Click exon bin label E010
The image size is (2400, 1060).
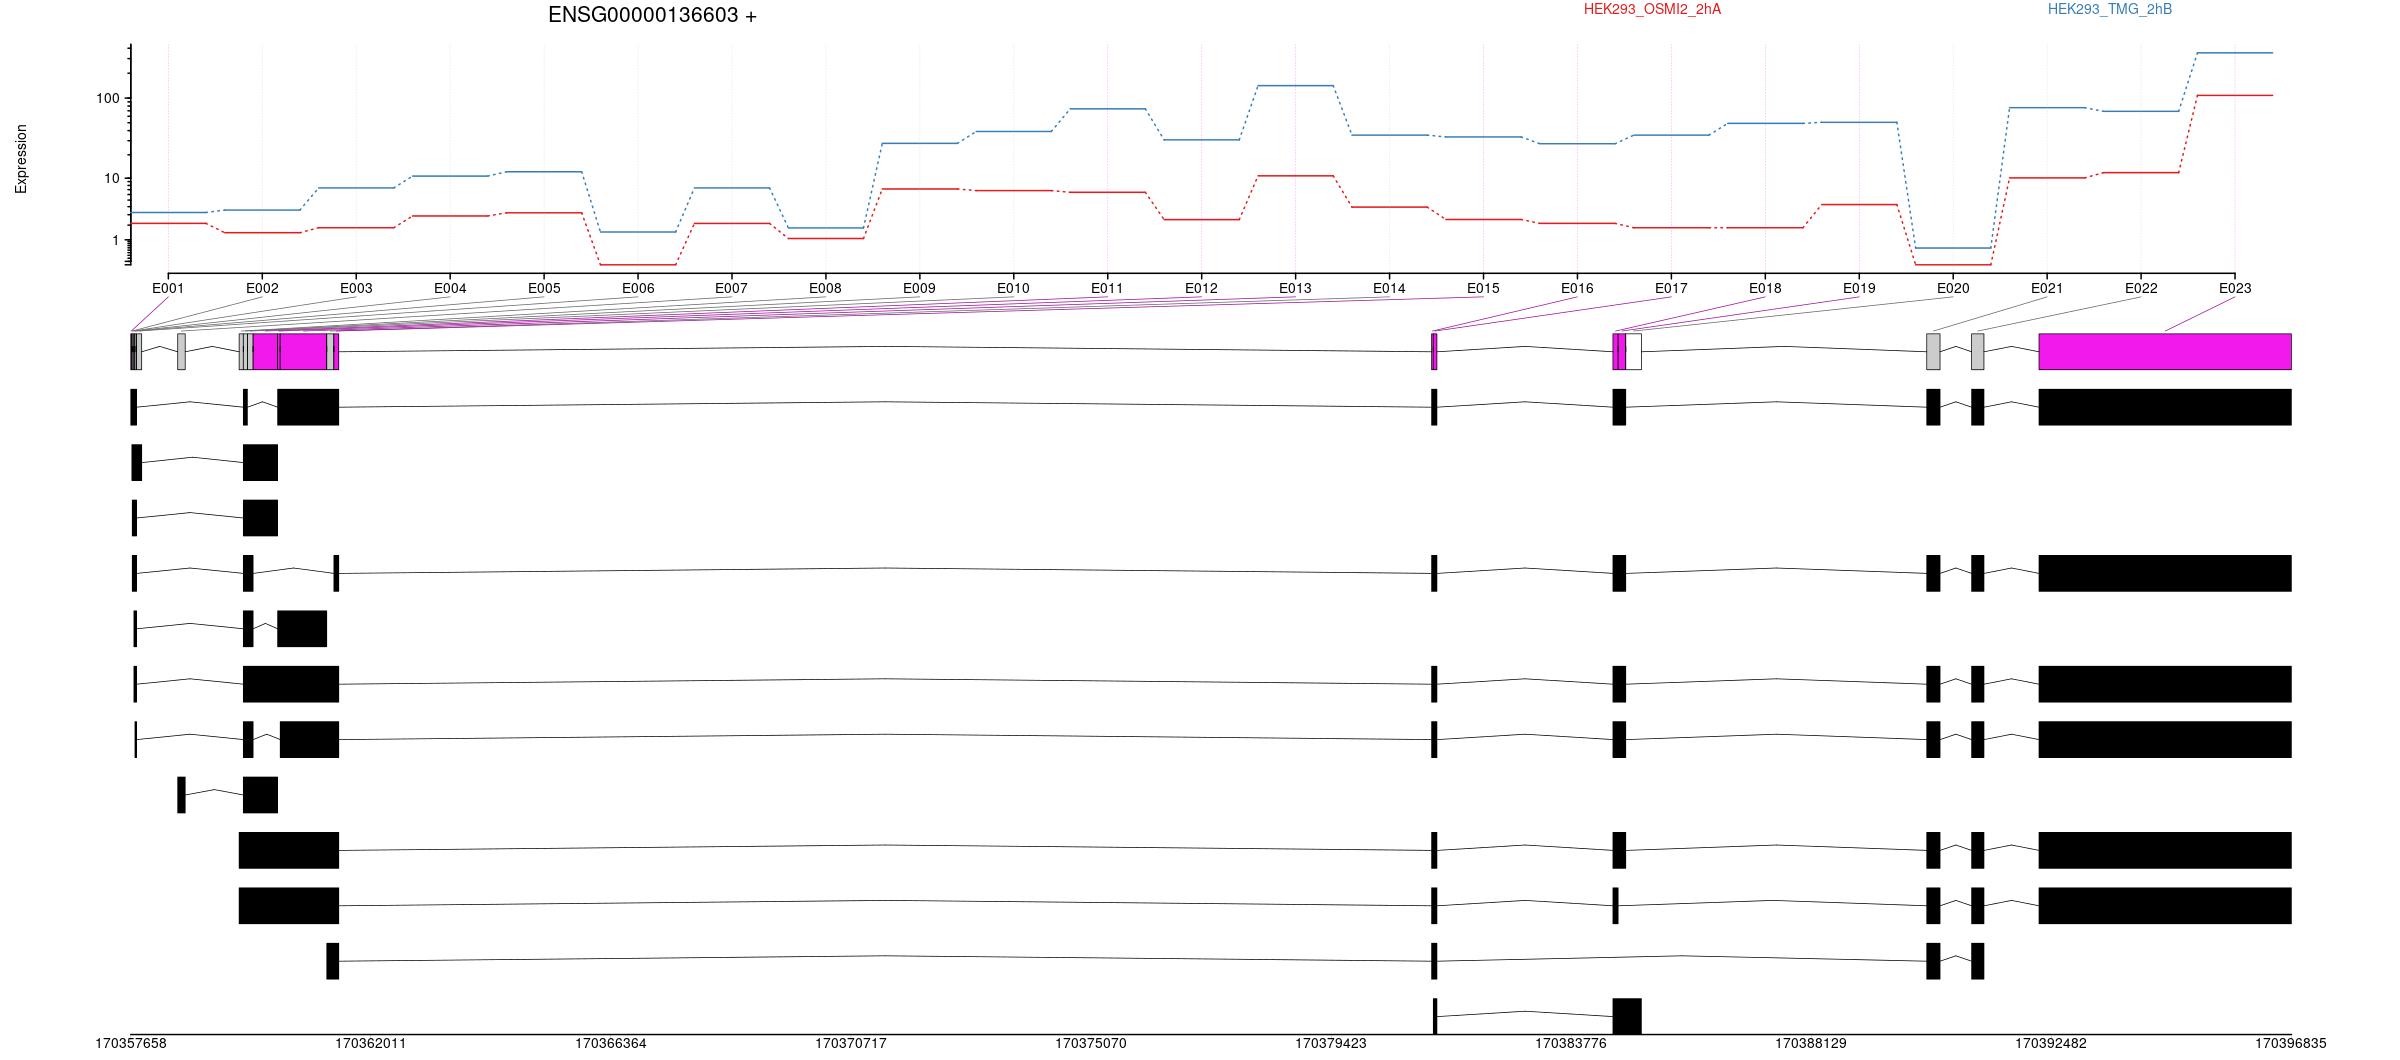tap(1013, 288)
